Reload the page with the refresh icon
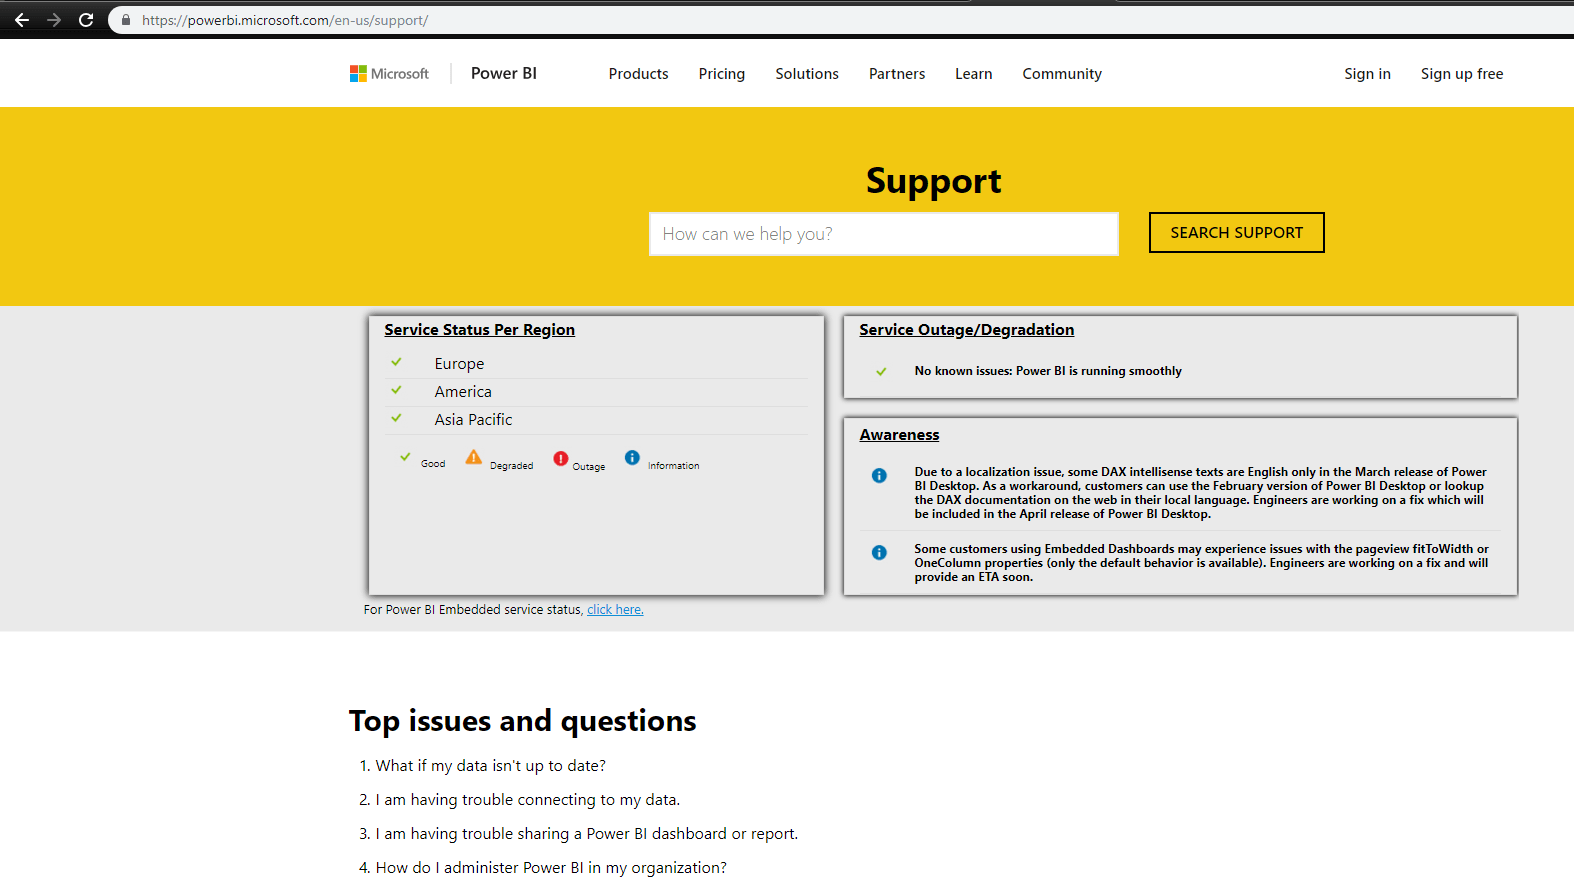The image size is (1574, 892). 86,20
